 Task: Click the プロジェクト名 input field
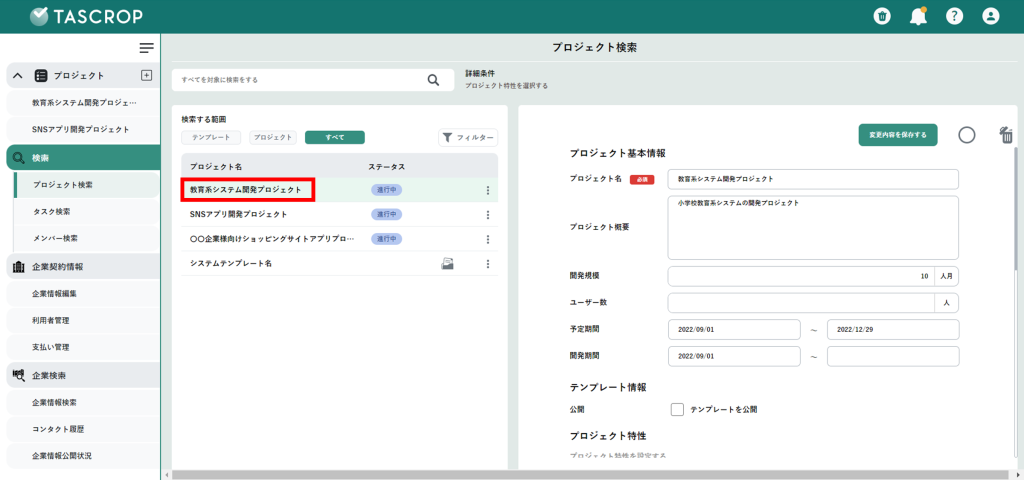813,179
